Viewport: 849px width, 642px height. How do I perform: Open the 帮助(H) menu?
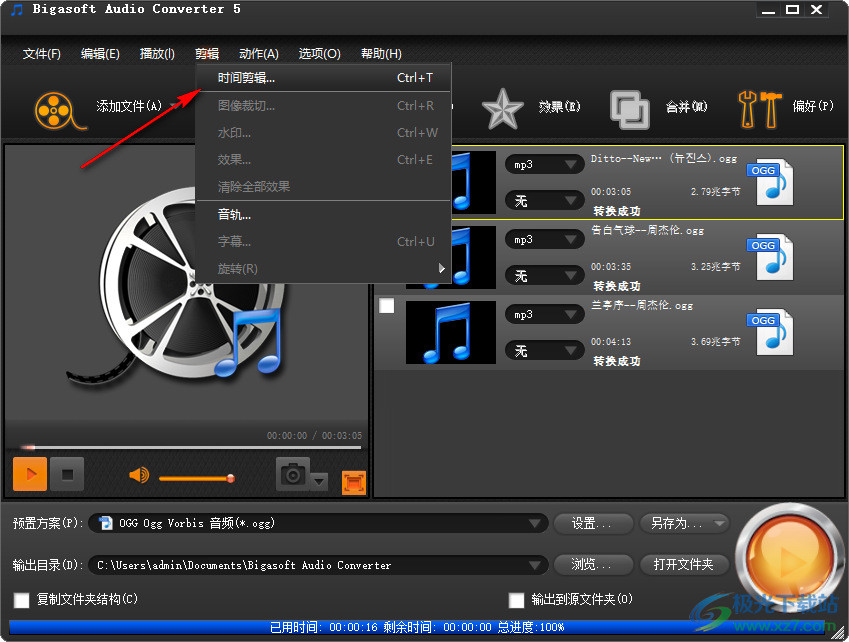coord(381,54)
